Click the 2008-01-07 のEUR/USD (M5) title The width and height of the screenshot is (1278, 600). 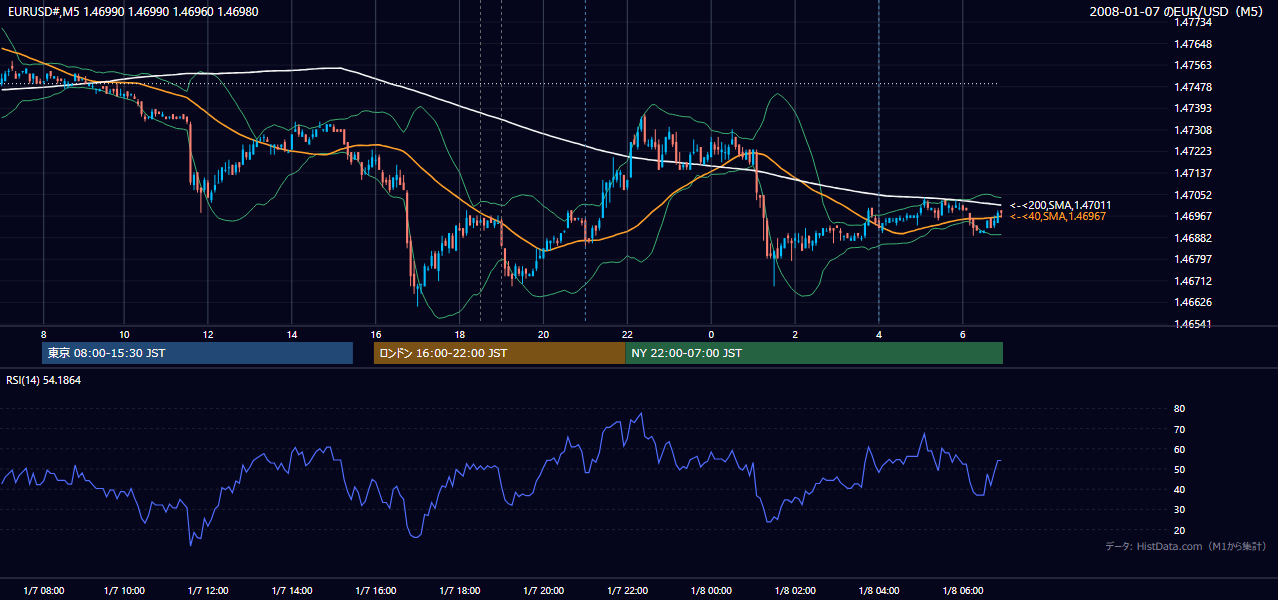(1178, 11)
